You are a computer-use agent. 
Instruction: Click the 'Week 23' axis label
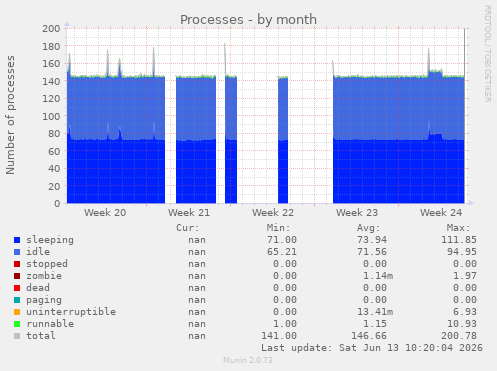click(357, 213)
